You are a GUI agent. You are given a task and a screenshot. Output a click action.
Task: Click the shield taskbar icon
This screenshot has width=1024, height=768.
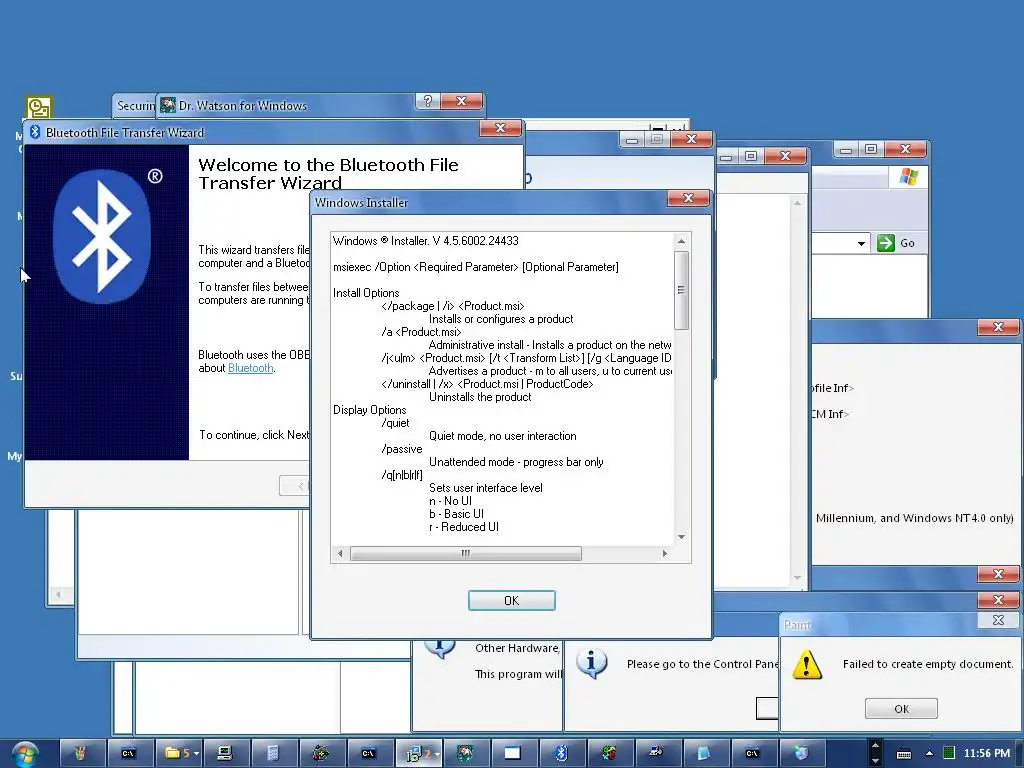click(801, 753)
